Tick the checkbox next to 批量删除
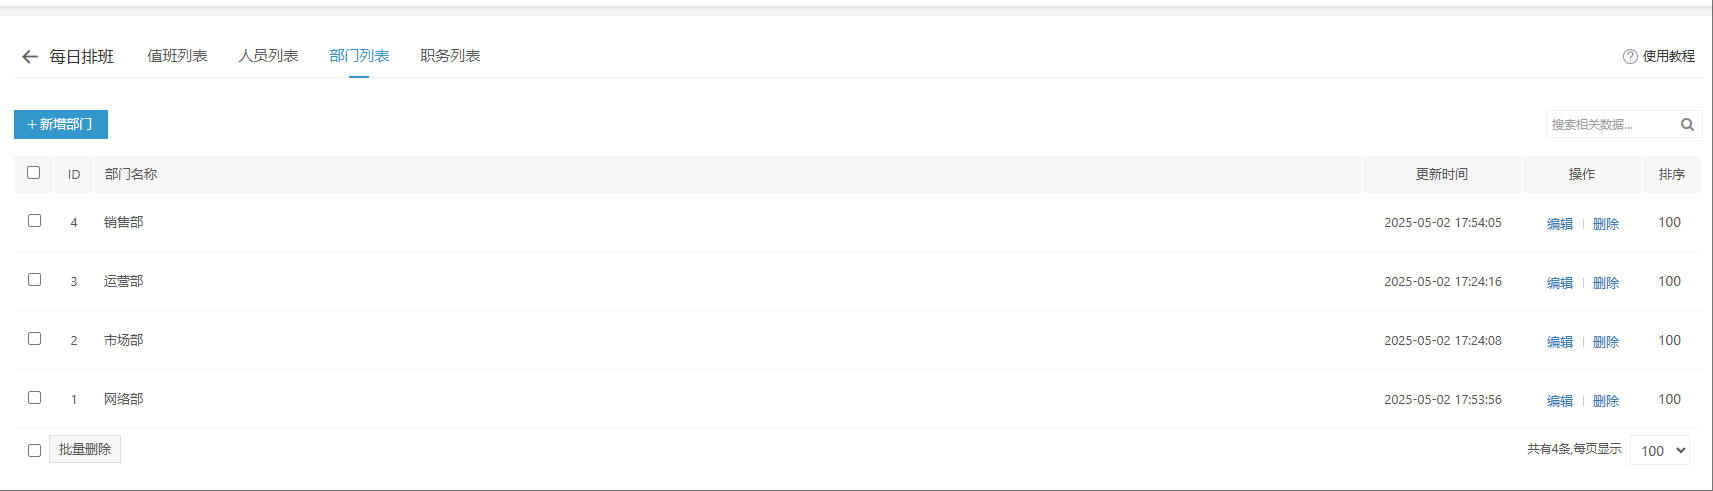Image resolution: width=1713 pixels, height=491 pixels. click(x=34, y=450)
